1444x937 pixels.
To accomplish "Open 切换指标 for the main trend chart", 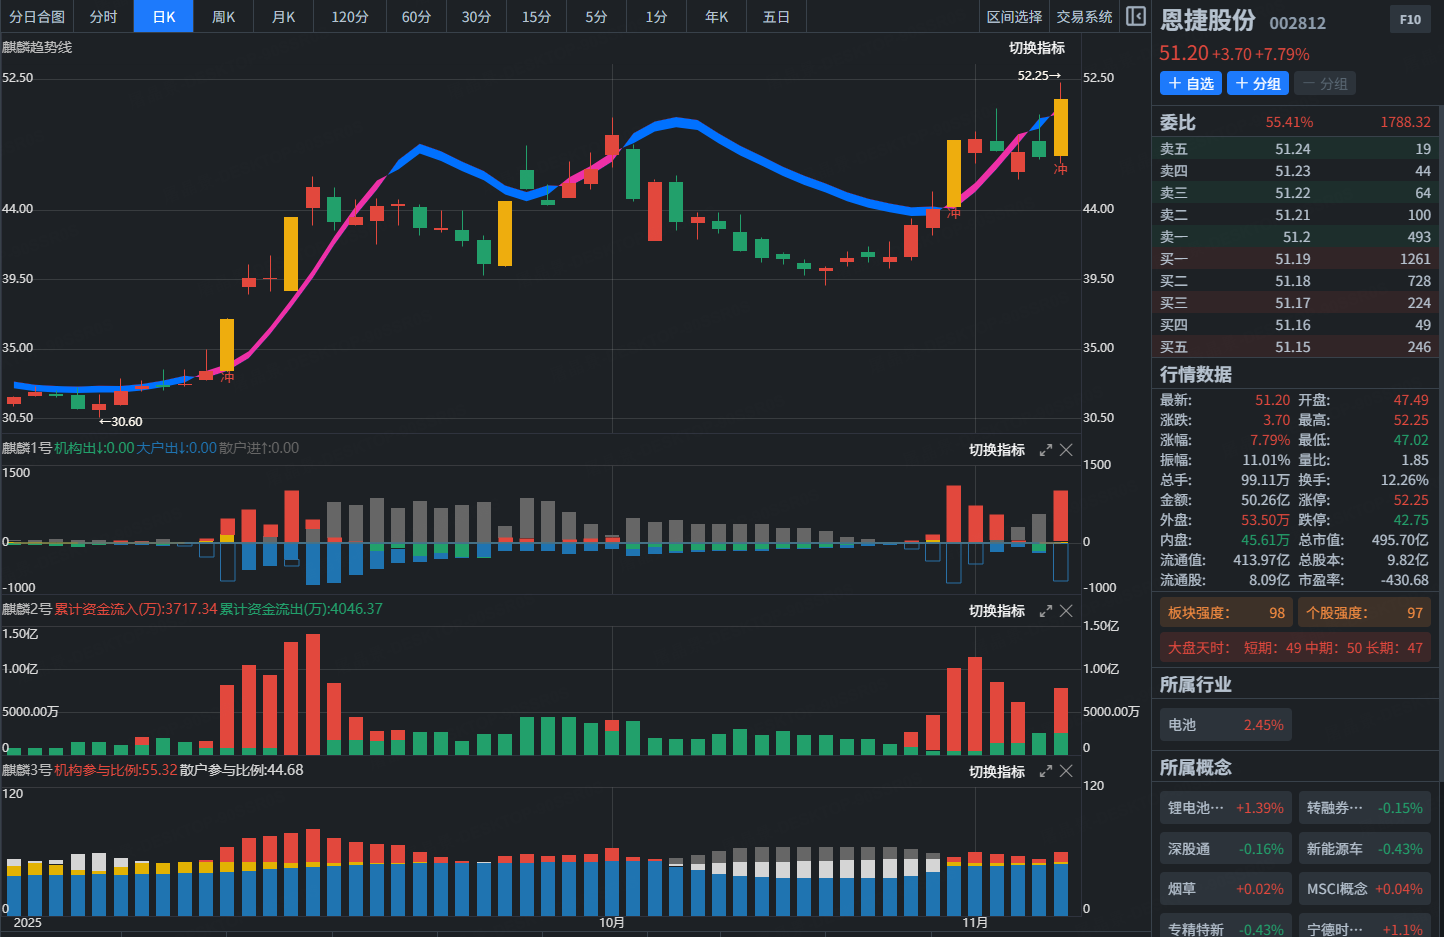I will point(1036,48).
